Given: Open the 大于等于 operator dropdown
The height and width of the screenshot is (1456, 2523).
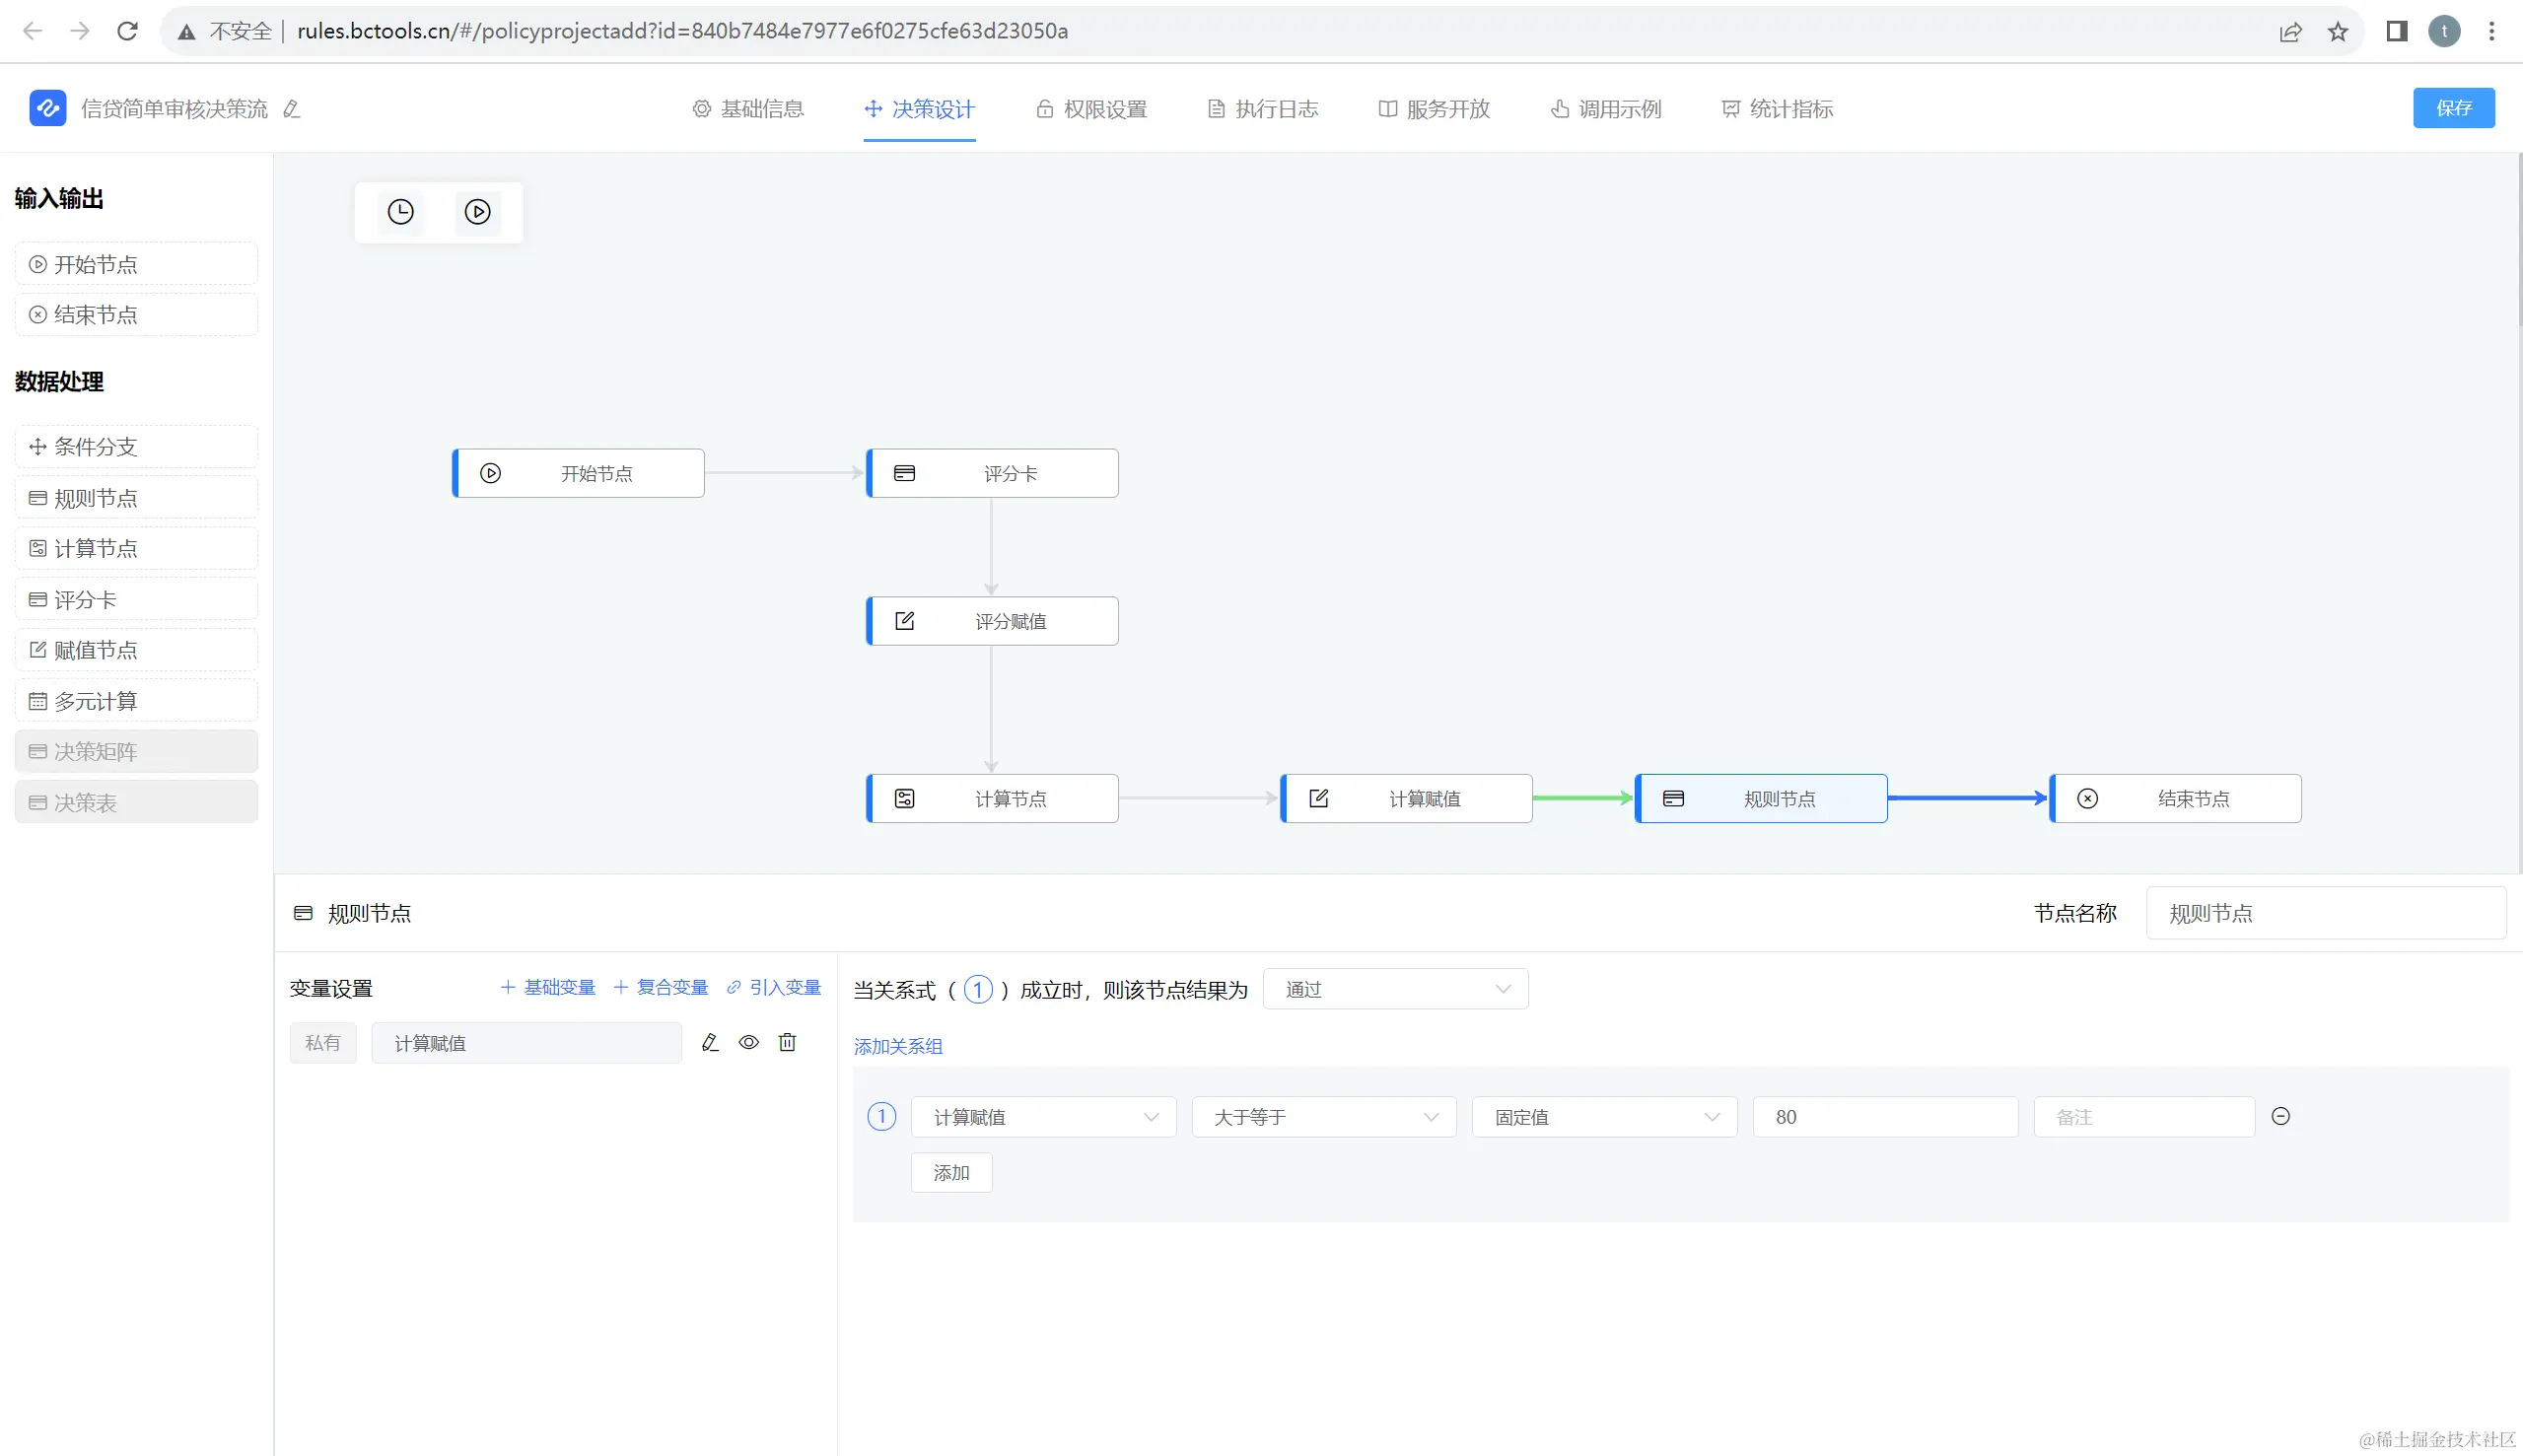Looking at the screenshot, I should point(1323,1117).
